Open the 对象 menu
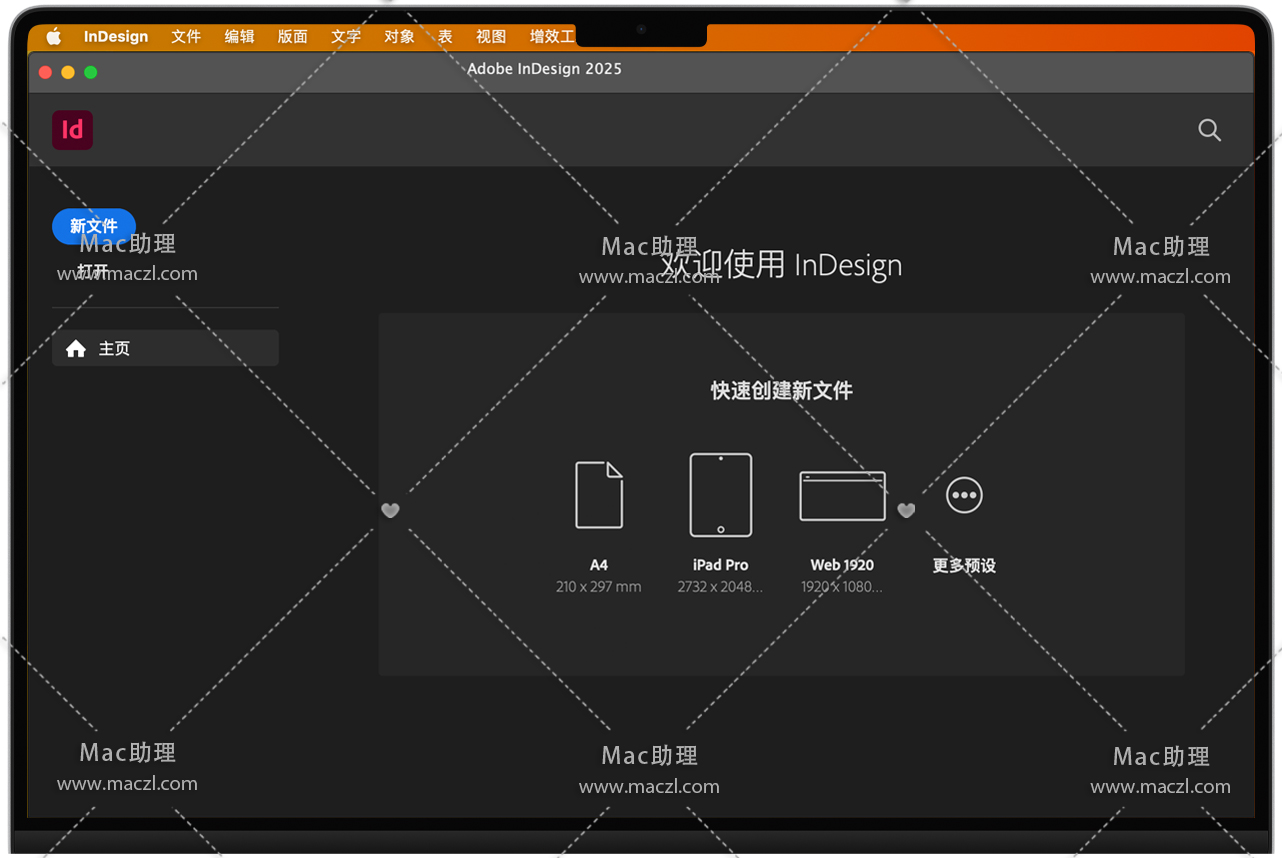This screenshot has height=858, width=1282. 399,37
